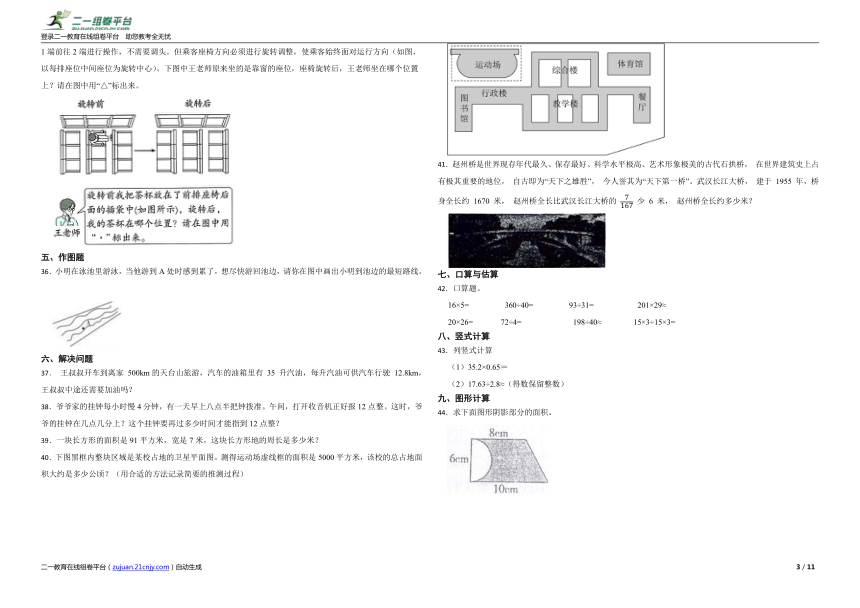
Task: Click the expression "198÷40"
Action: click(585, 322)
